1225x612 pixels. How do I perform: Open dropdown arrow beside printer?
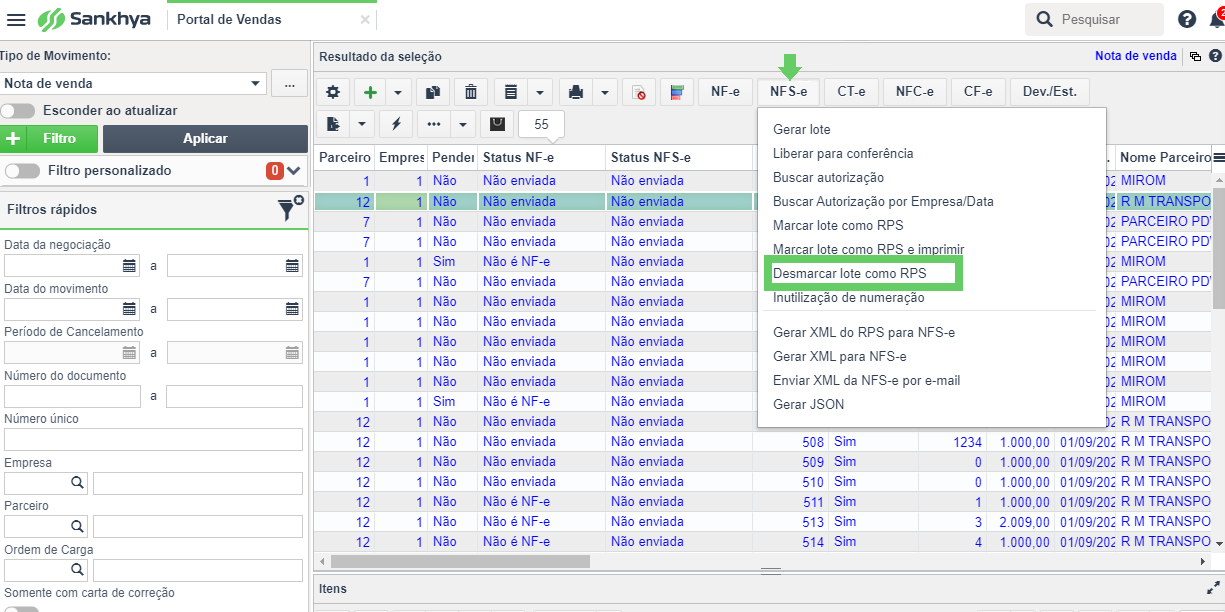pyautogui.click(x=605, y=92)
